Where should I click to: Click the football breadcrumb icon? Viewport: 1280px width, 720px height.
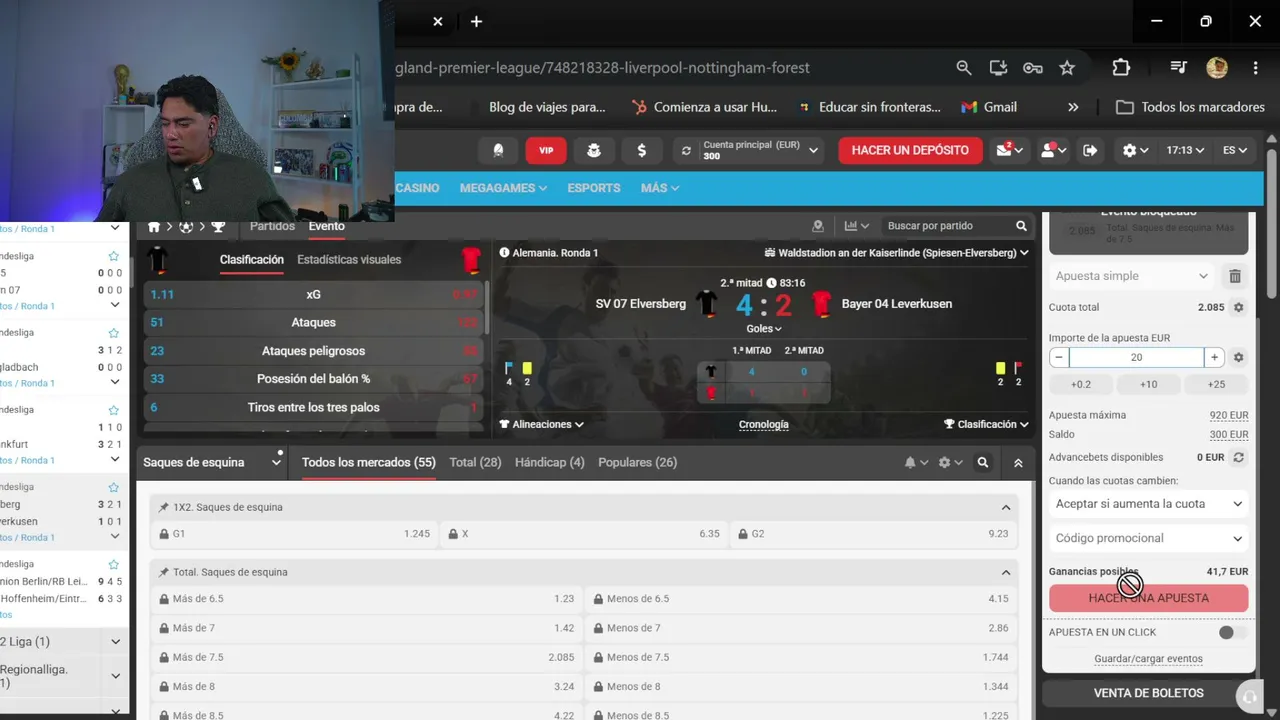(186, 227)
